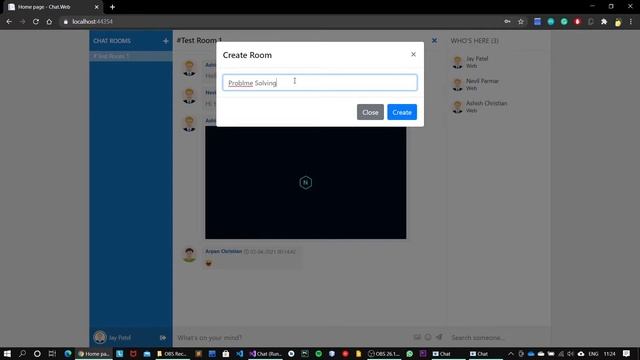
Task: Open the browser extensions puzzle icon
Action: (x=604, y=22)
